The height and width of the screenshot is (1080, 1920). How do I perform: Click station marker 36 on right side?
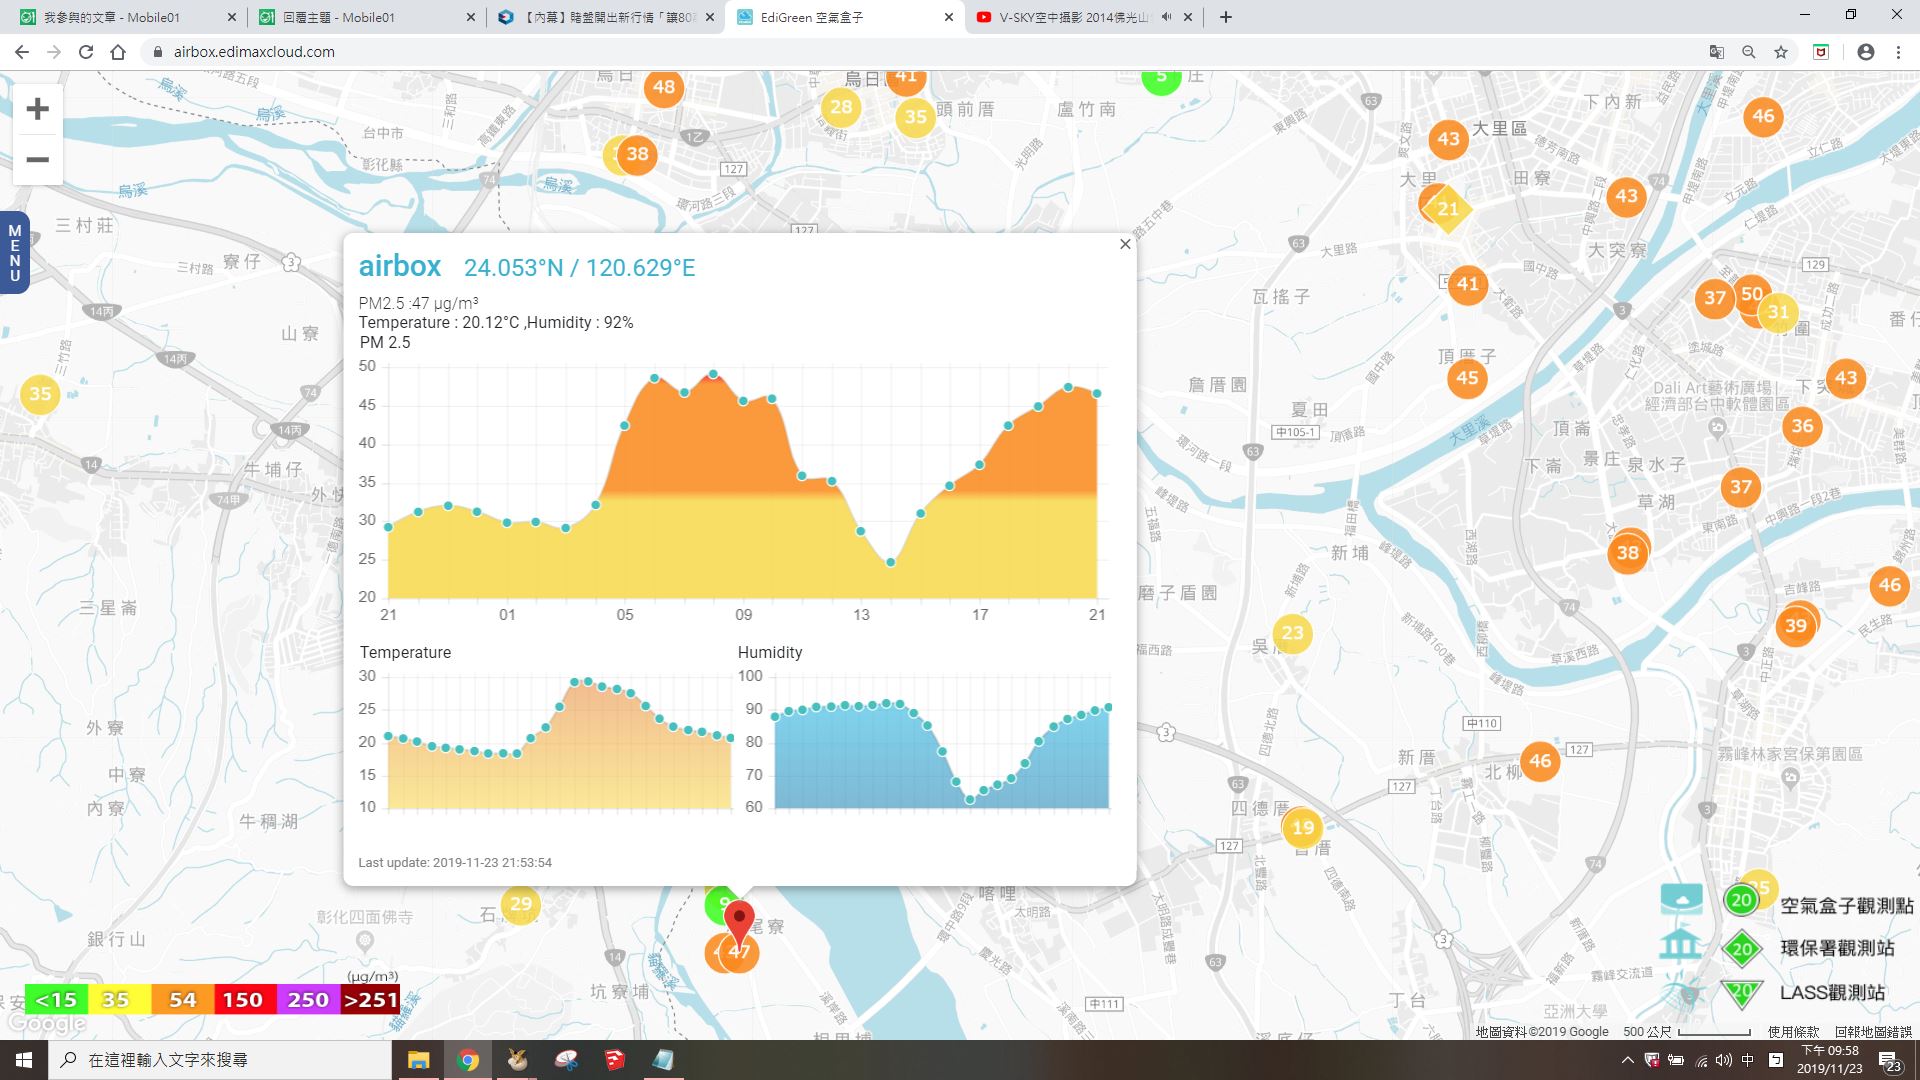[1802, 426]
